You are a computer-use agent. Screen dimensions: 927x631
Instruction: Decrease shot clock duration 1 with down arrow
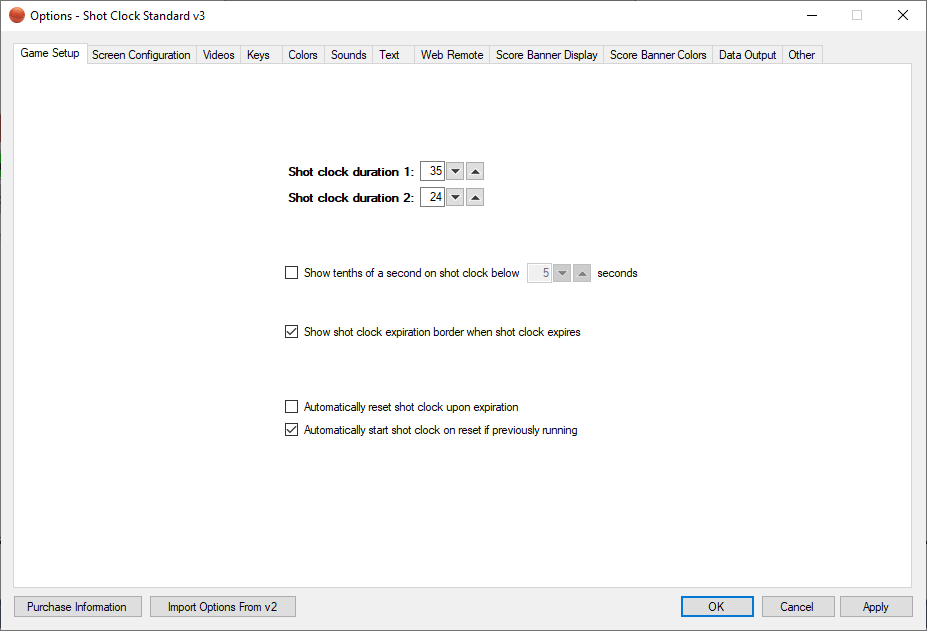pyautogui.click(x=455, y=172)
